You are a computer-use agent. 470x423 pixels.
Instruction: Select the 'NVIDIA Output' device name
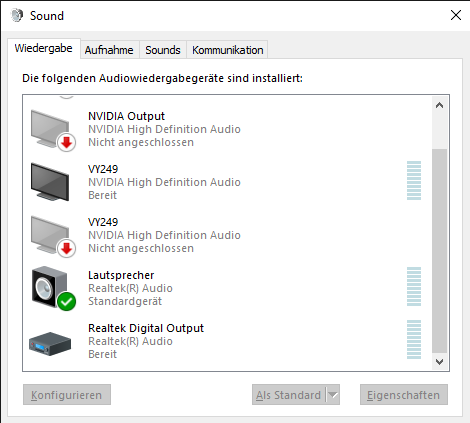pyautogui.click(x=126, y=116)
